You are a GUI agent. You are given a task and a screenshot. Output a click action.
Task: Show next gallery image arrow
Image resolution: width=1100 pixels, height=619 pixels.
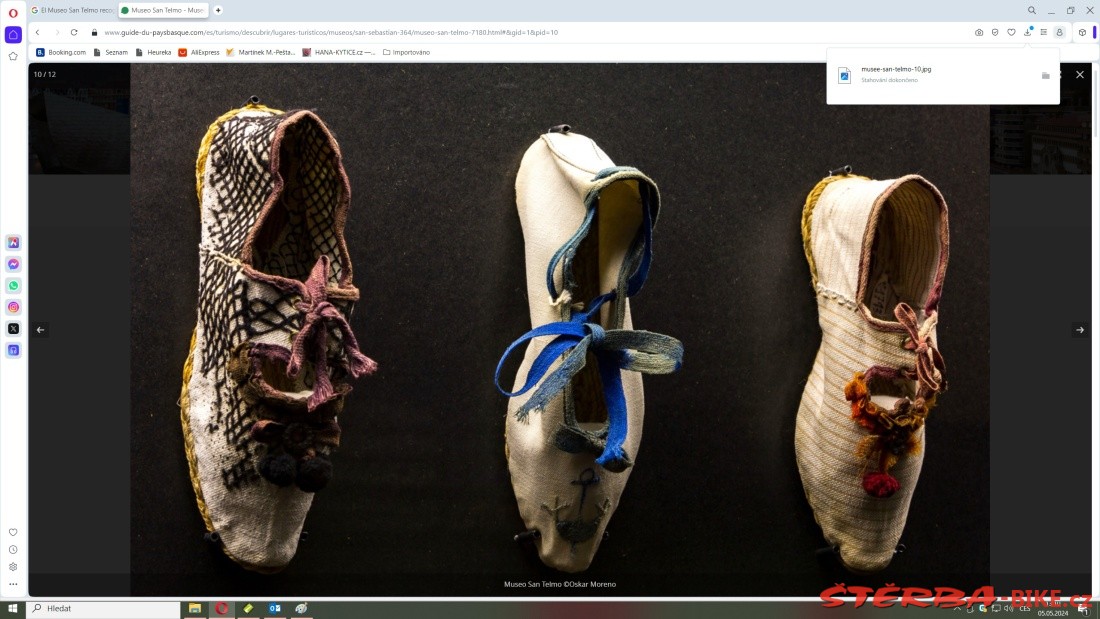[1080, 330]
